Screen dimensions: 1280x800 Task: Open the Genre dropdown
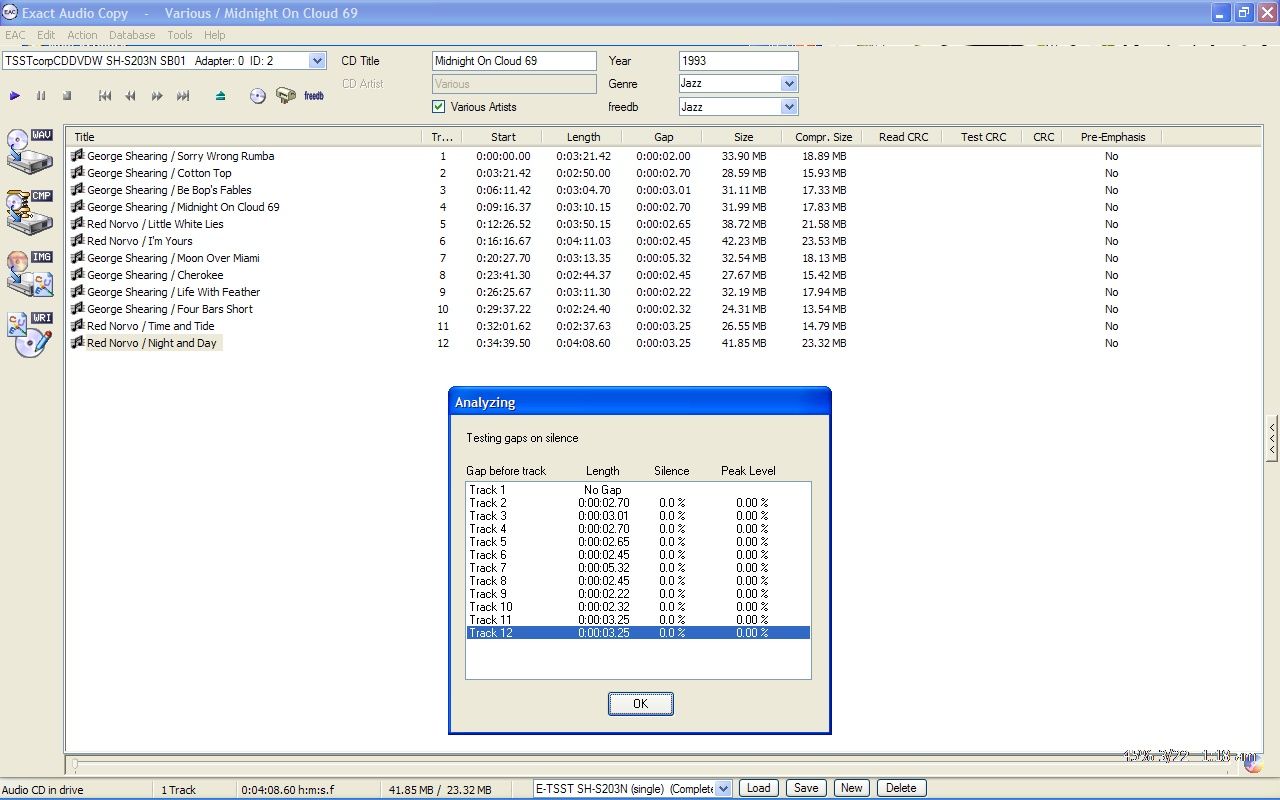point(789,84)
